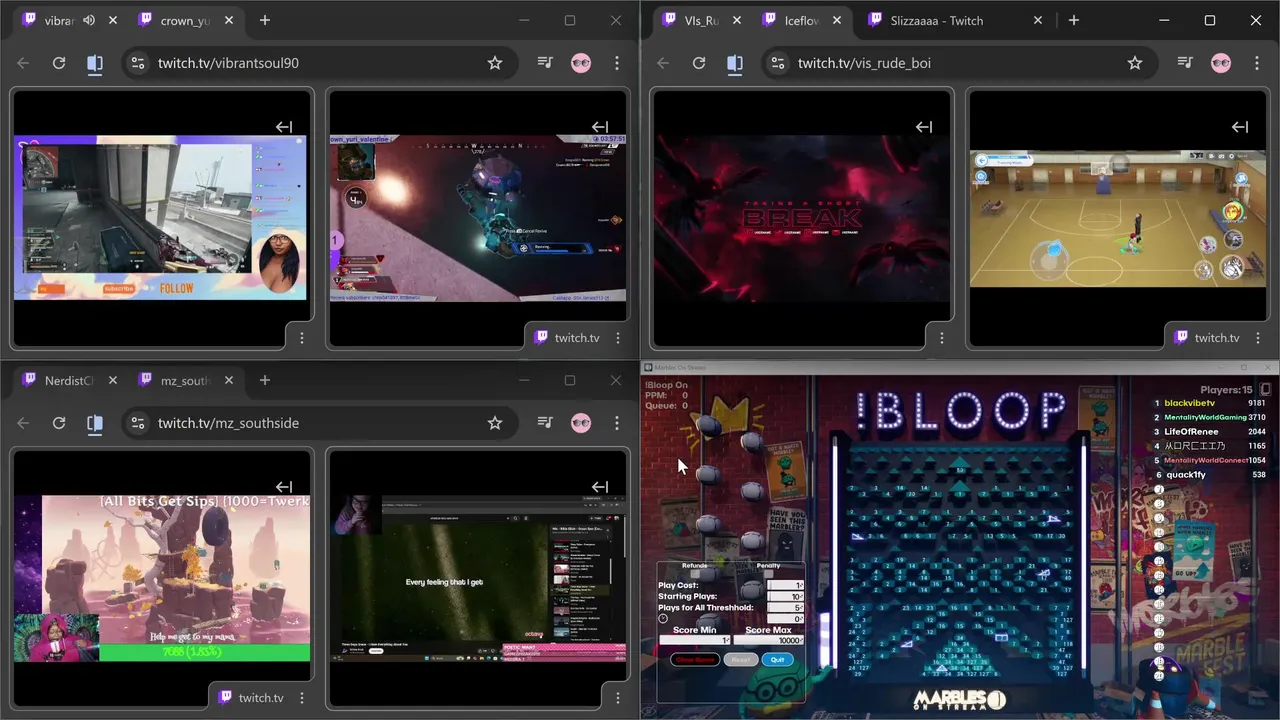Collapse the music video pane arrow

[x=600, y=487]
